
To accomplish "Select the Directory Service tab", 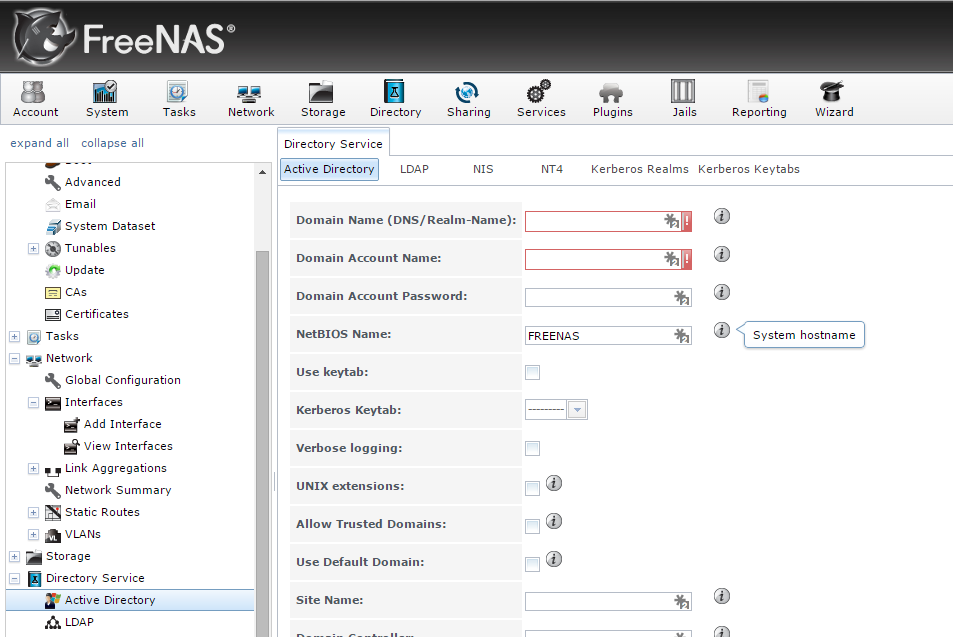I will pyautogui.click(x=333, y=143).
